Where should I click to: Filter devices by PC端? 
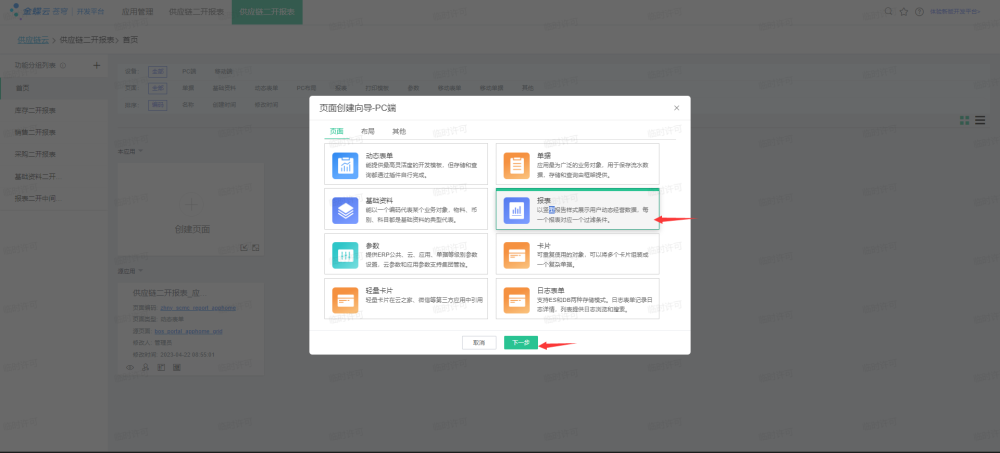[189, 71]
